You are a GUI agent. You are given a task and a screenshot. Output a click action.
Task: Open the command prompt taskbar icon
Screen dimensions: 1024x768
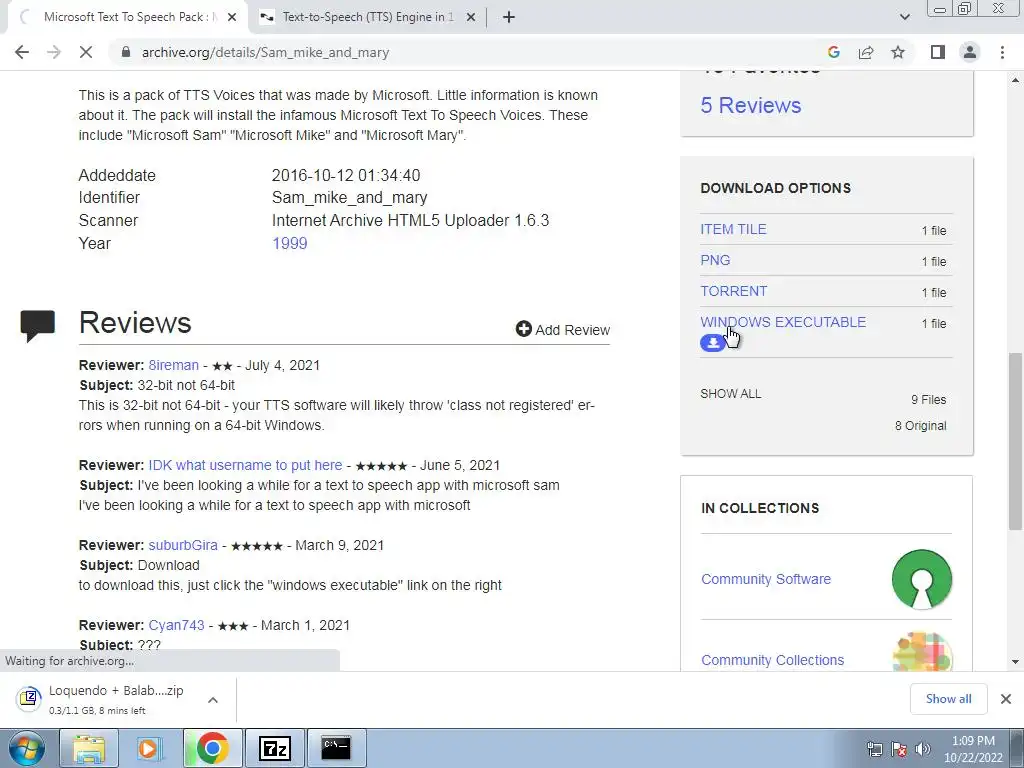pos(336,748)
